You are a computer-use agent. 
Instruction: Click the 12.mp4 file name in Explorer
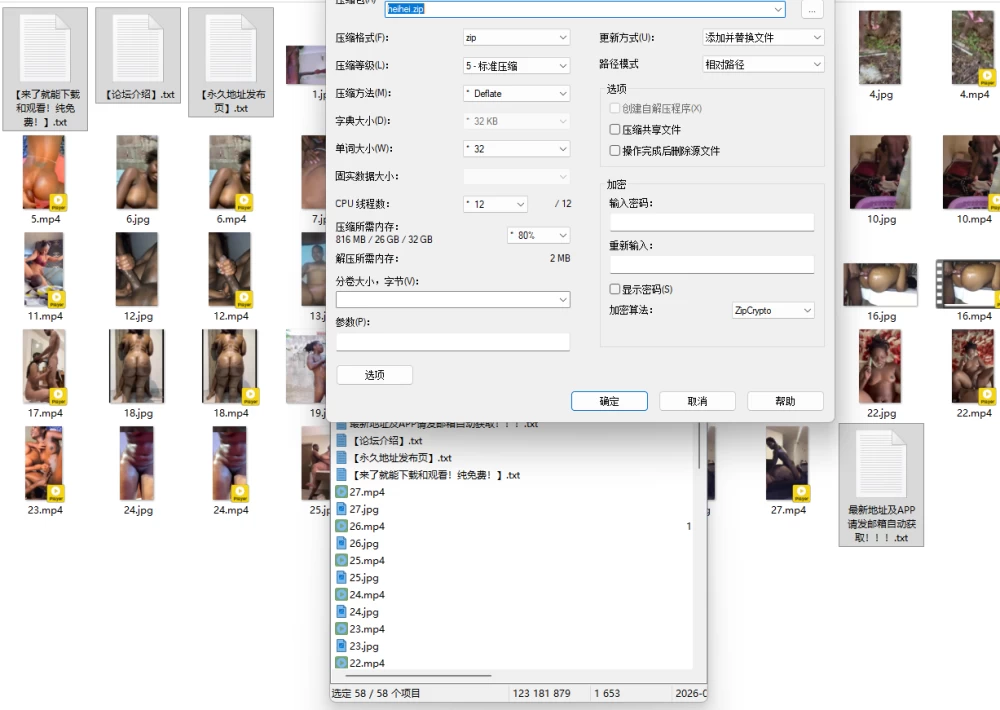click(231, 316)
